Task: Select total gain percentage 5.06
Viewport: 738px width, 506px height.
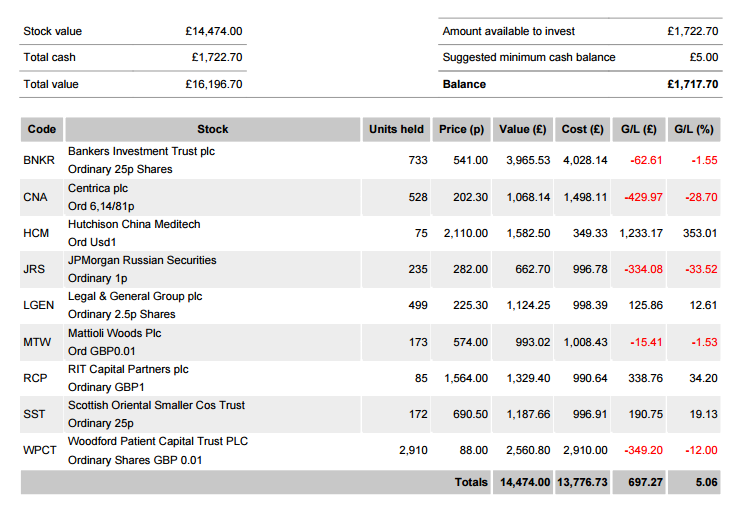Action: pyautogui.click(x=706, y=482)
